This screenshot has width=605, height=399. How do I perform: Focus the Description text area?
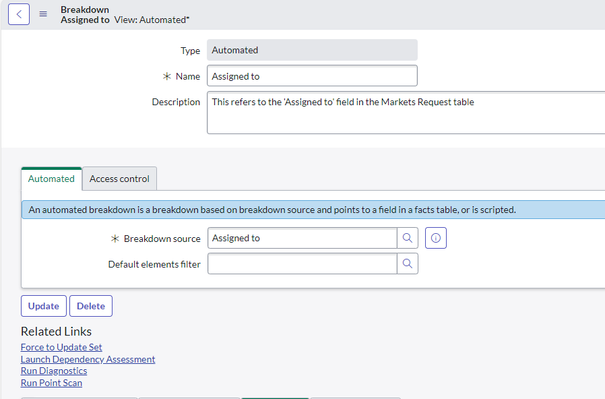406,113
